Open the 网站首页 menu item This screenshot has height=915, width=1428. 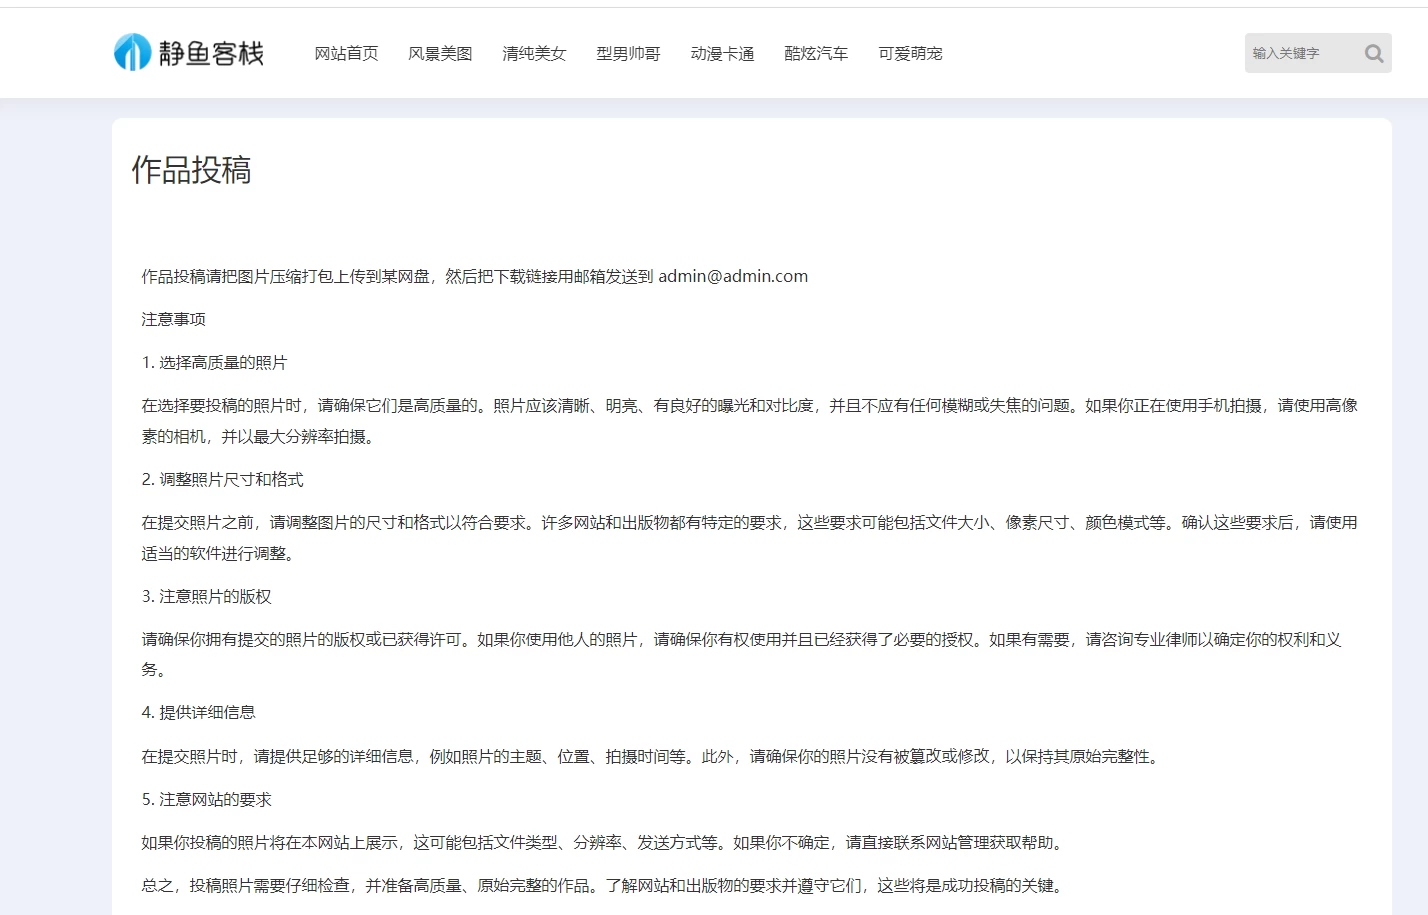pyautogui.click(x=346, y=54)
